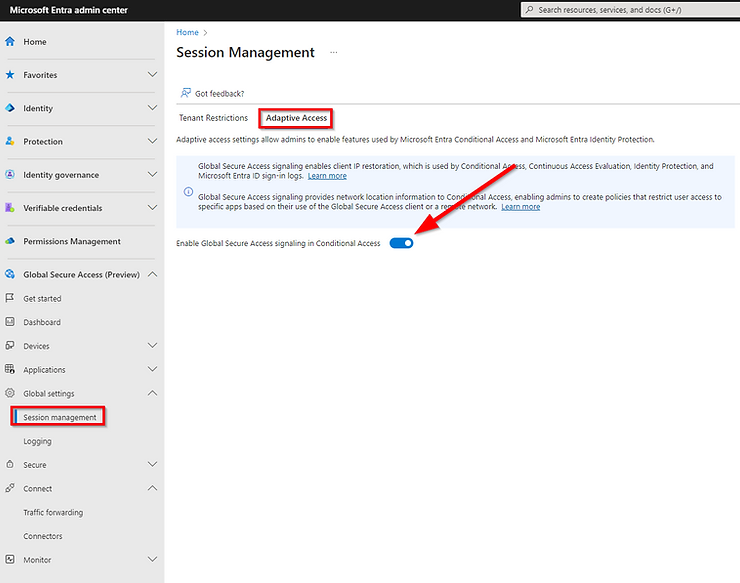Image resolution: width=740 pixels, height=583 pixels.
Task: Click the Verifiable credentials icon
Action: tap(10, 208)
